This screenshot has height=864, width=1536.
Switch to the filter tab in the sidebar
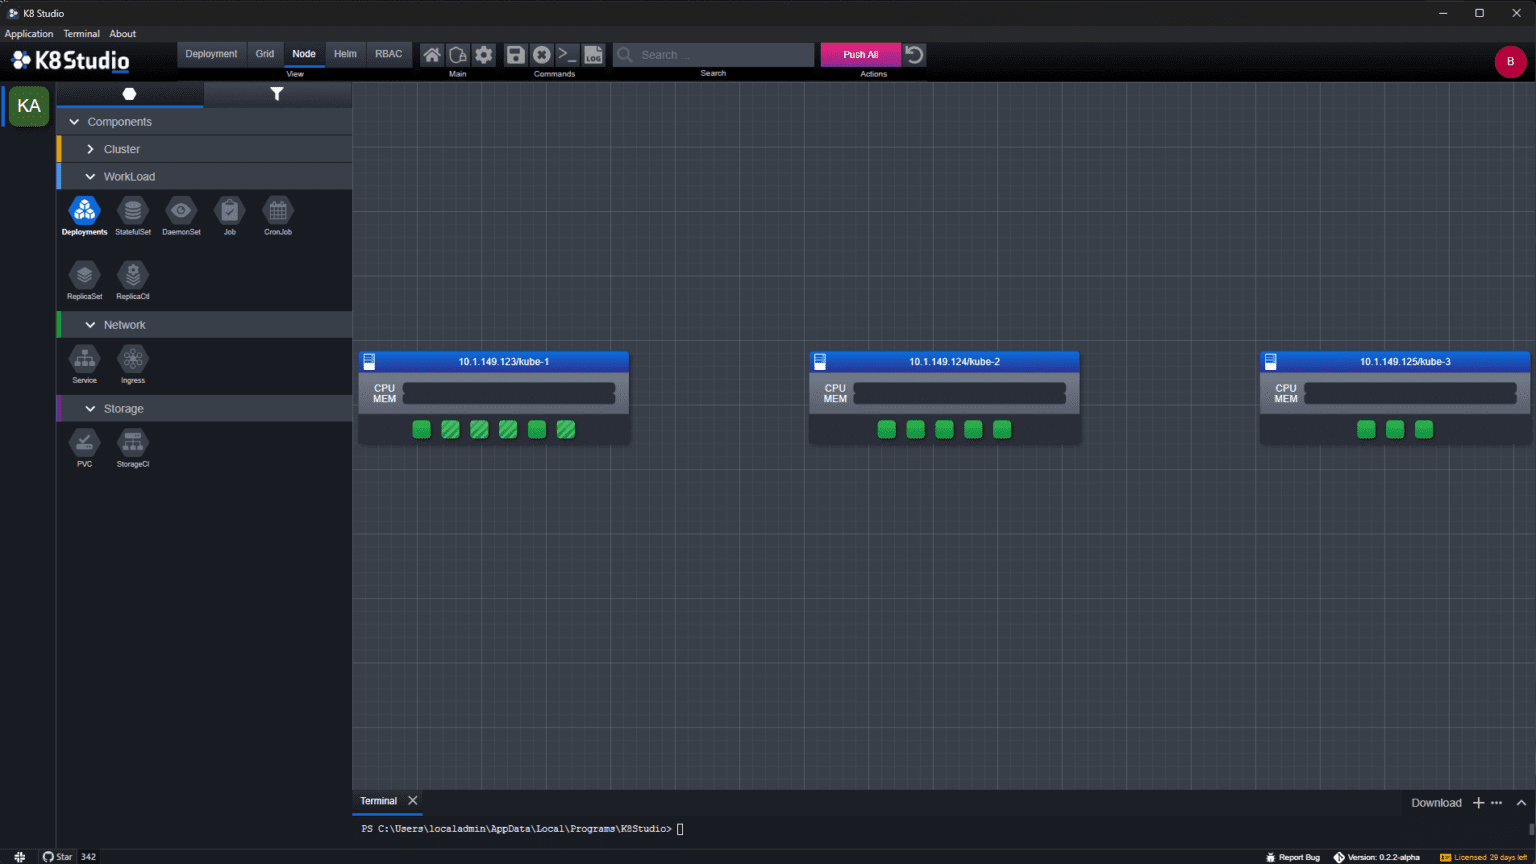tap(277, 93)
